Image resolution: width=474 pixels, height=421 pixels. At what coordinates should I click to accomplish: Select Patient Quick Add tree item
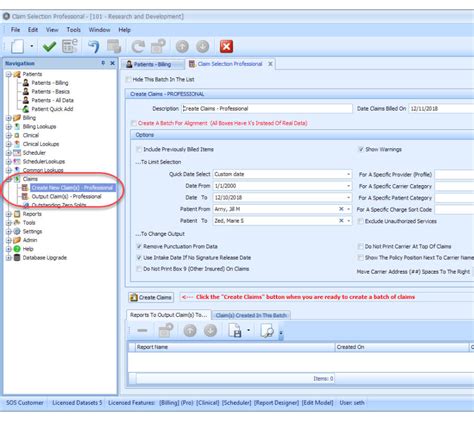52,109
